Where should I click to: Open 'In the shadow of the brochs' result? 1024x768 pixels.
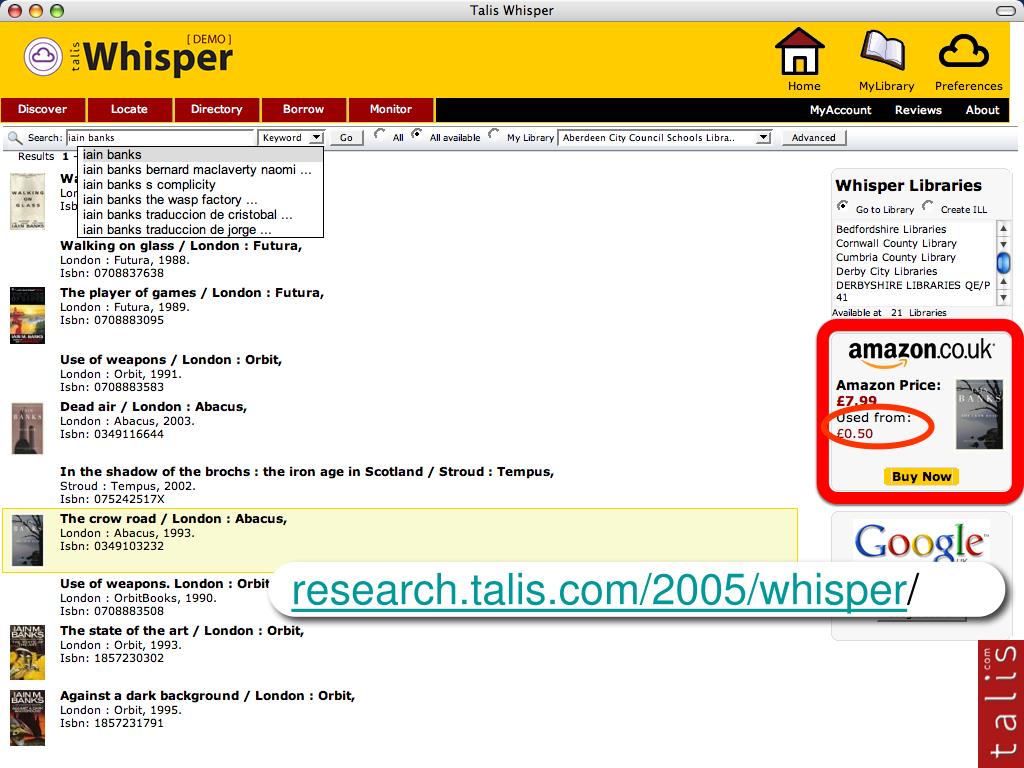click(x=307, y=472)
